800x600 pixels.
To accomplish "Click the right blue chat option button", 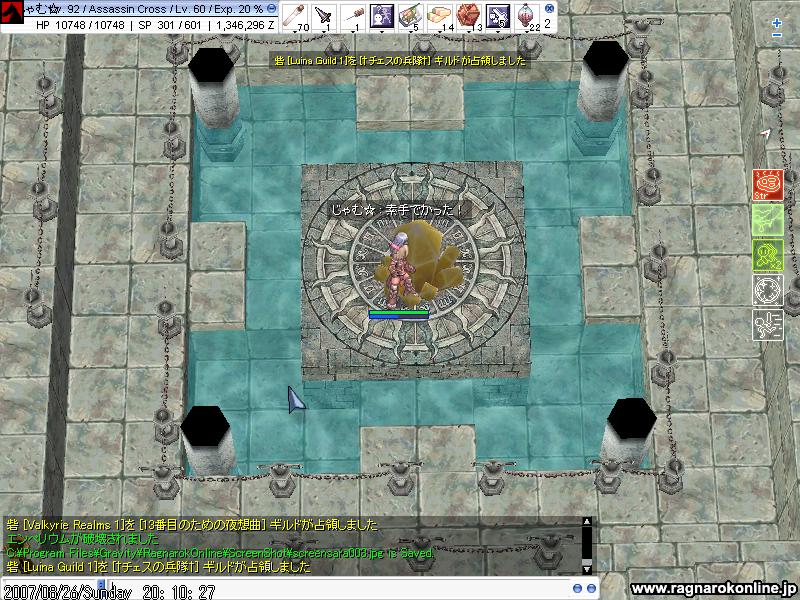I will [591, 588].
